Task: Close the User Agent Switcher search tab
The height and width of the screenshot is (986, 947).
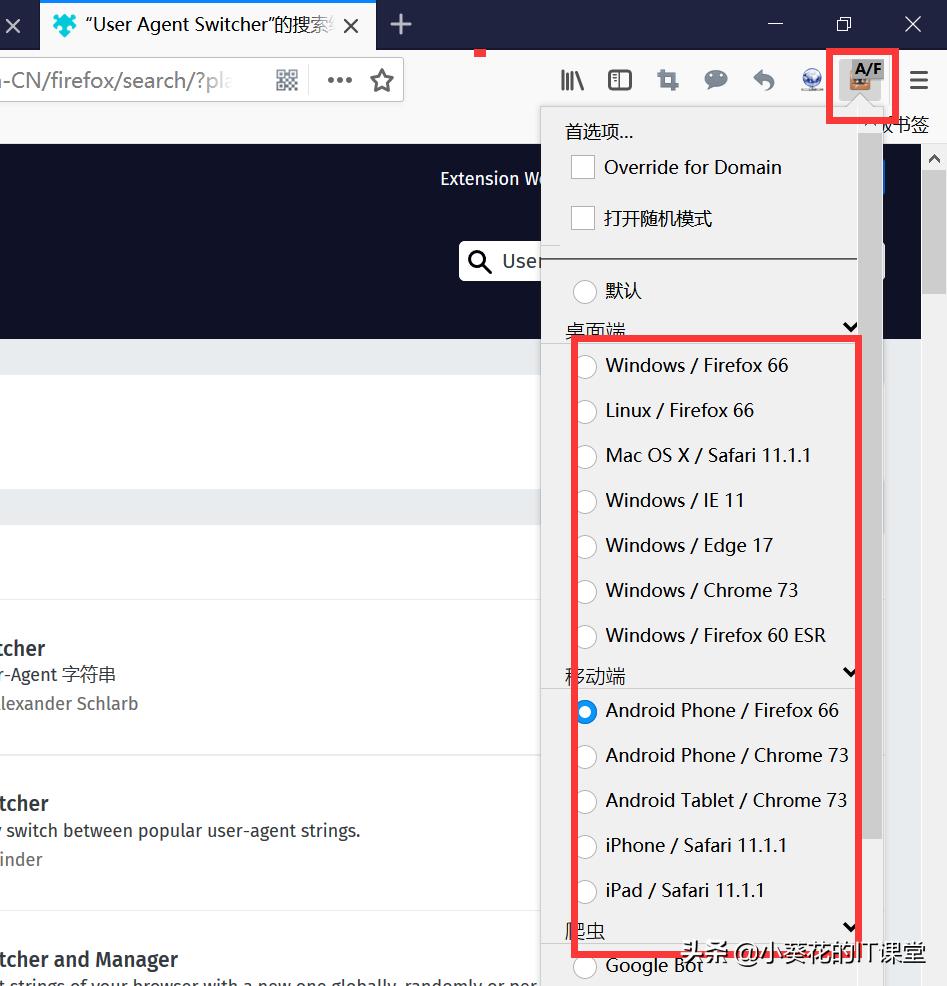Action: point(352,26)
